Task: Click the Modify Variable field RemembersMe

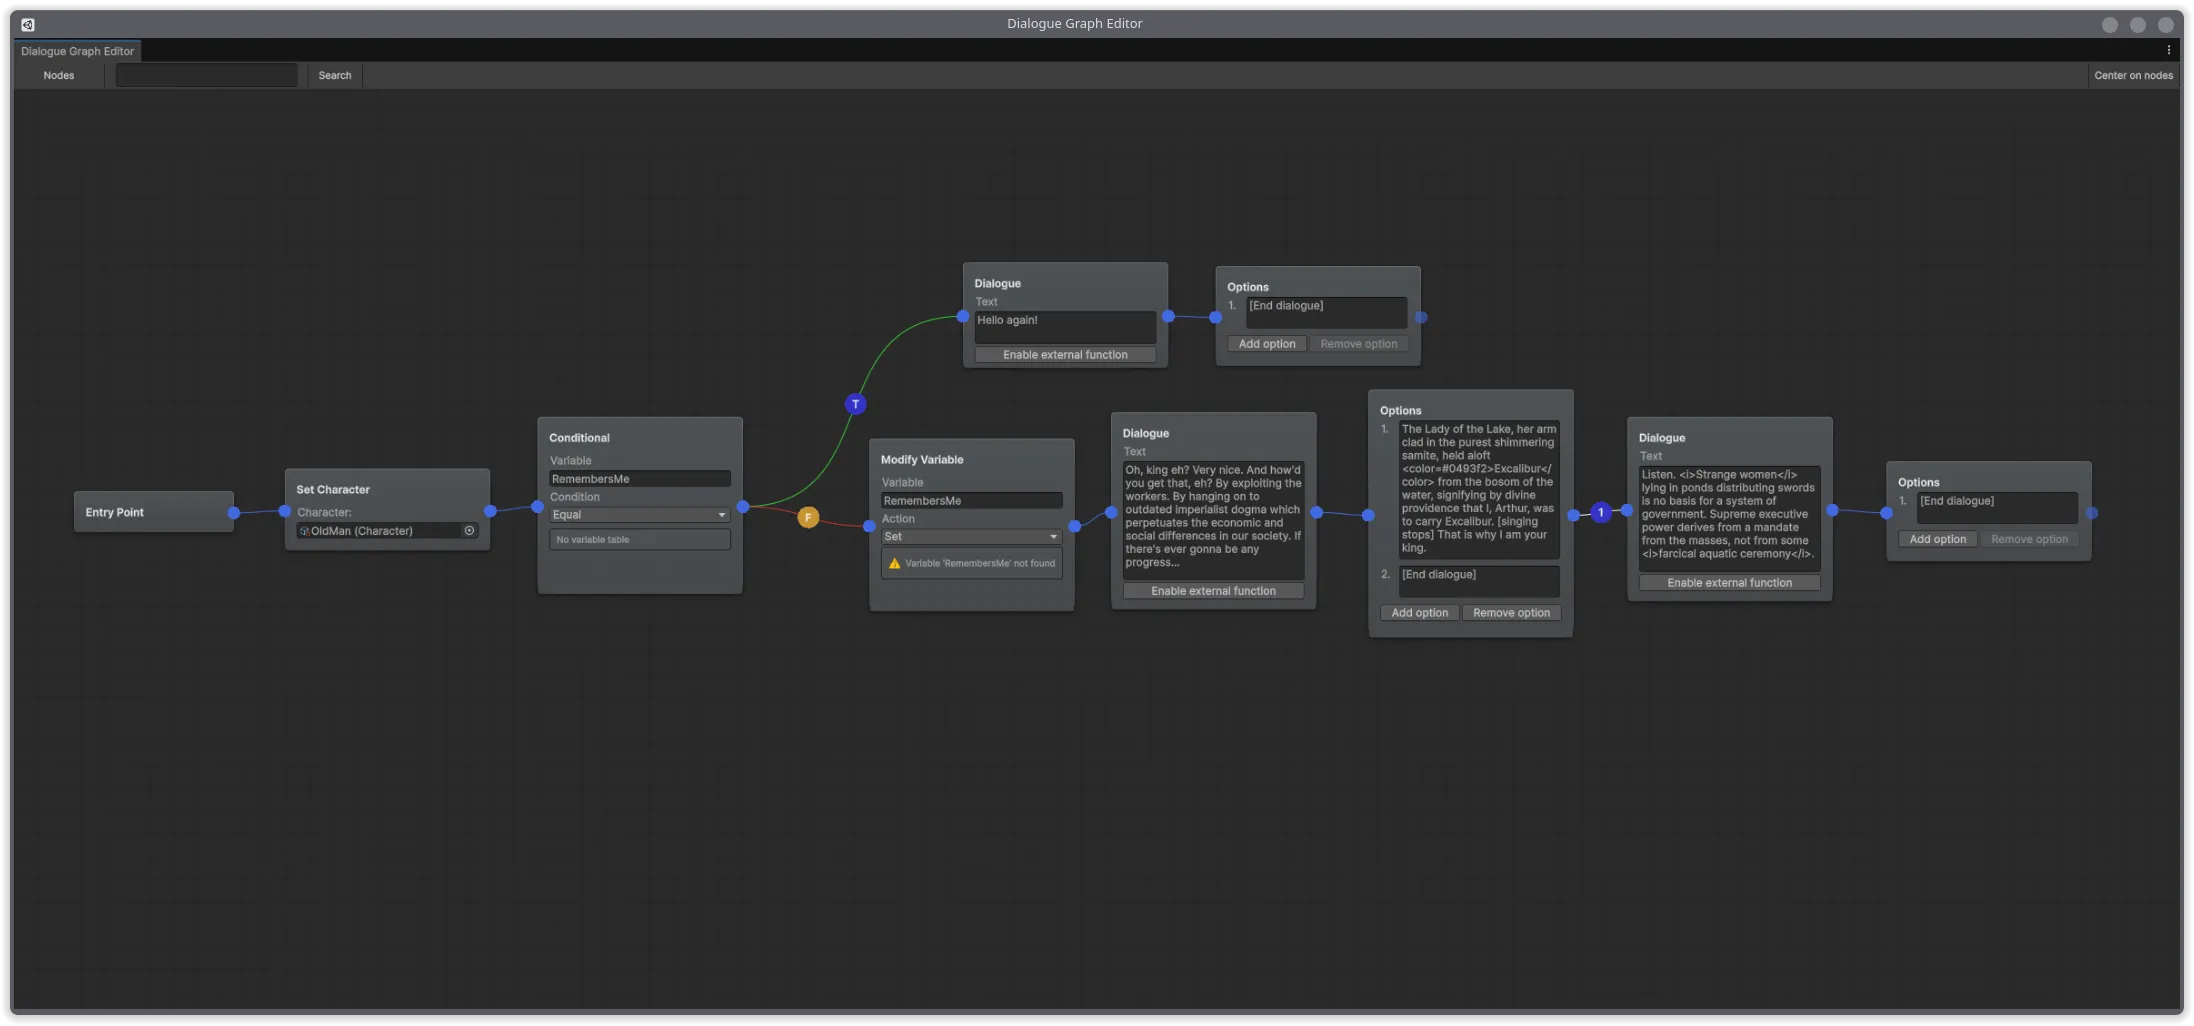Action: [971, 501]
